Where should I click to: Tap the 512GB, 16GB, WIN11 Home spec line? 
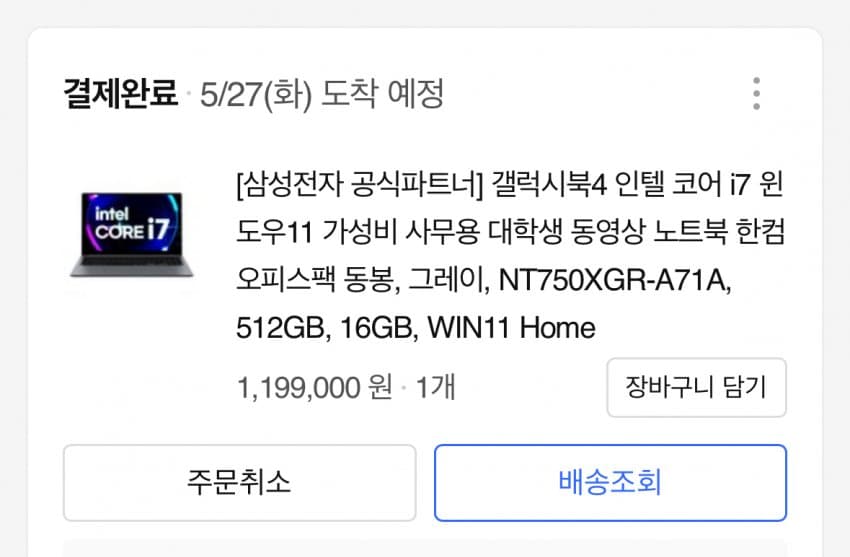pos(416,328)
